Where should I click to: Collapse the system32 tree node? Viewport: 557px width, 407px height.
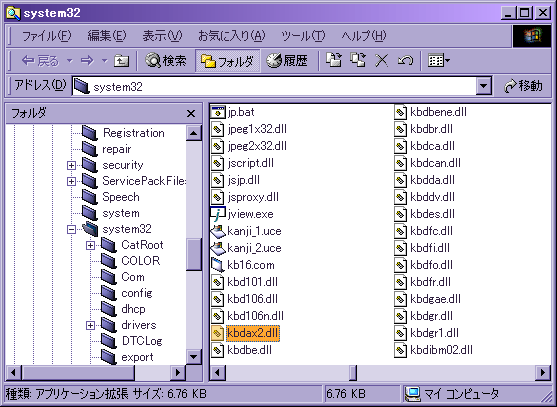tap(71, 229)
